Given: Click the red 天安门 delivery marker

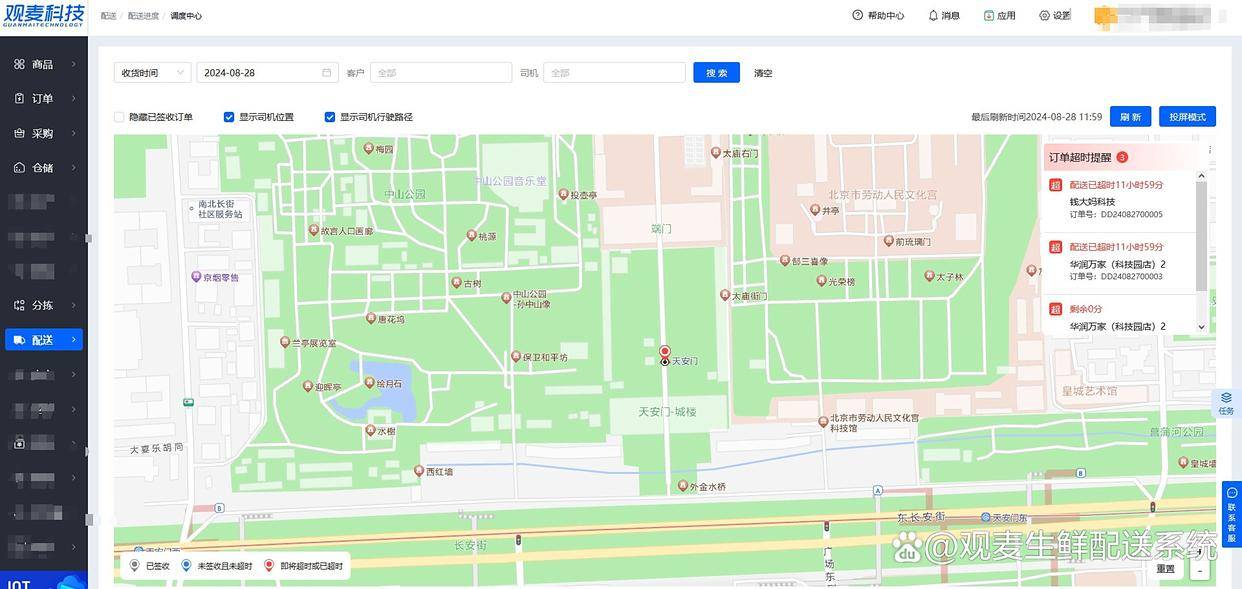Looking at the screenshot, I should tap(665, 352).
